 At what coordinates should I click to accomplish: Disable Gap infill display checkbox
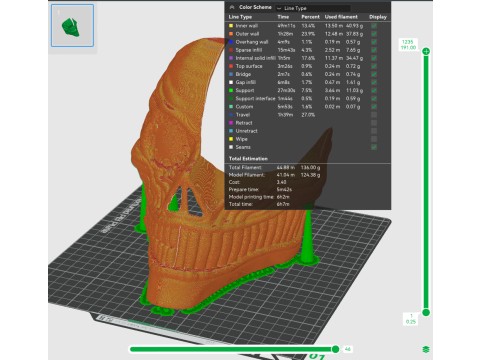tap(374, 82)
